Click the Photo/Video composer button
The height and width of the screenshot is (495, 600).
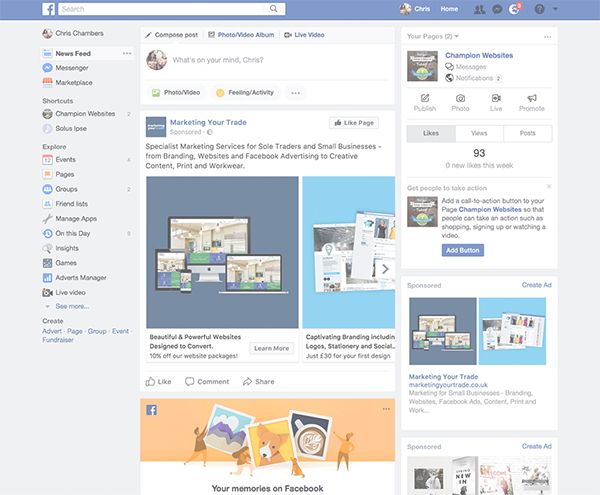coord(177,93)
